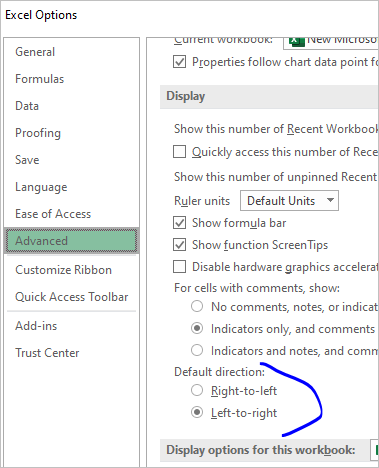379x468 pixels.
Task: Disable Show function ScreenTips
Action: (179, 245)
